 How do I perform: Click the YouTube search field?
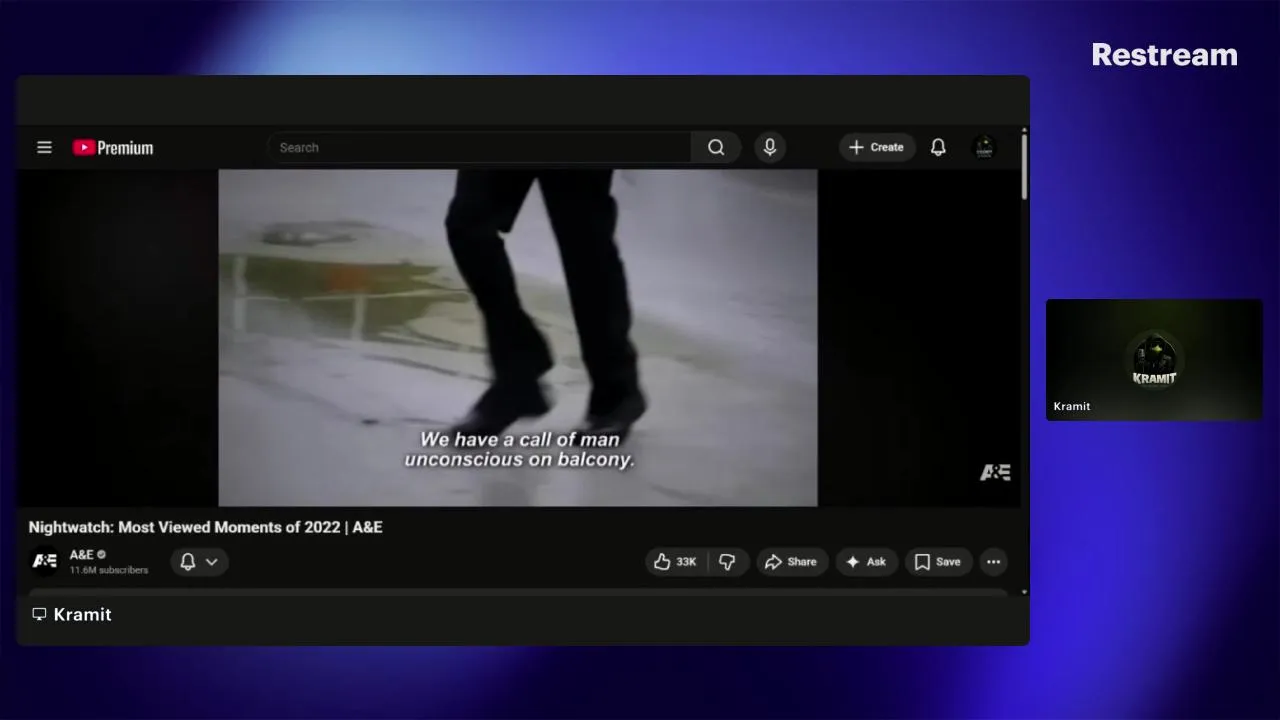(x=479, y=147)
